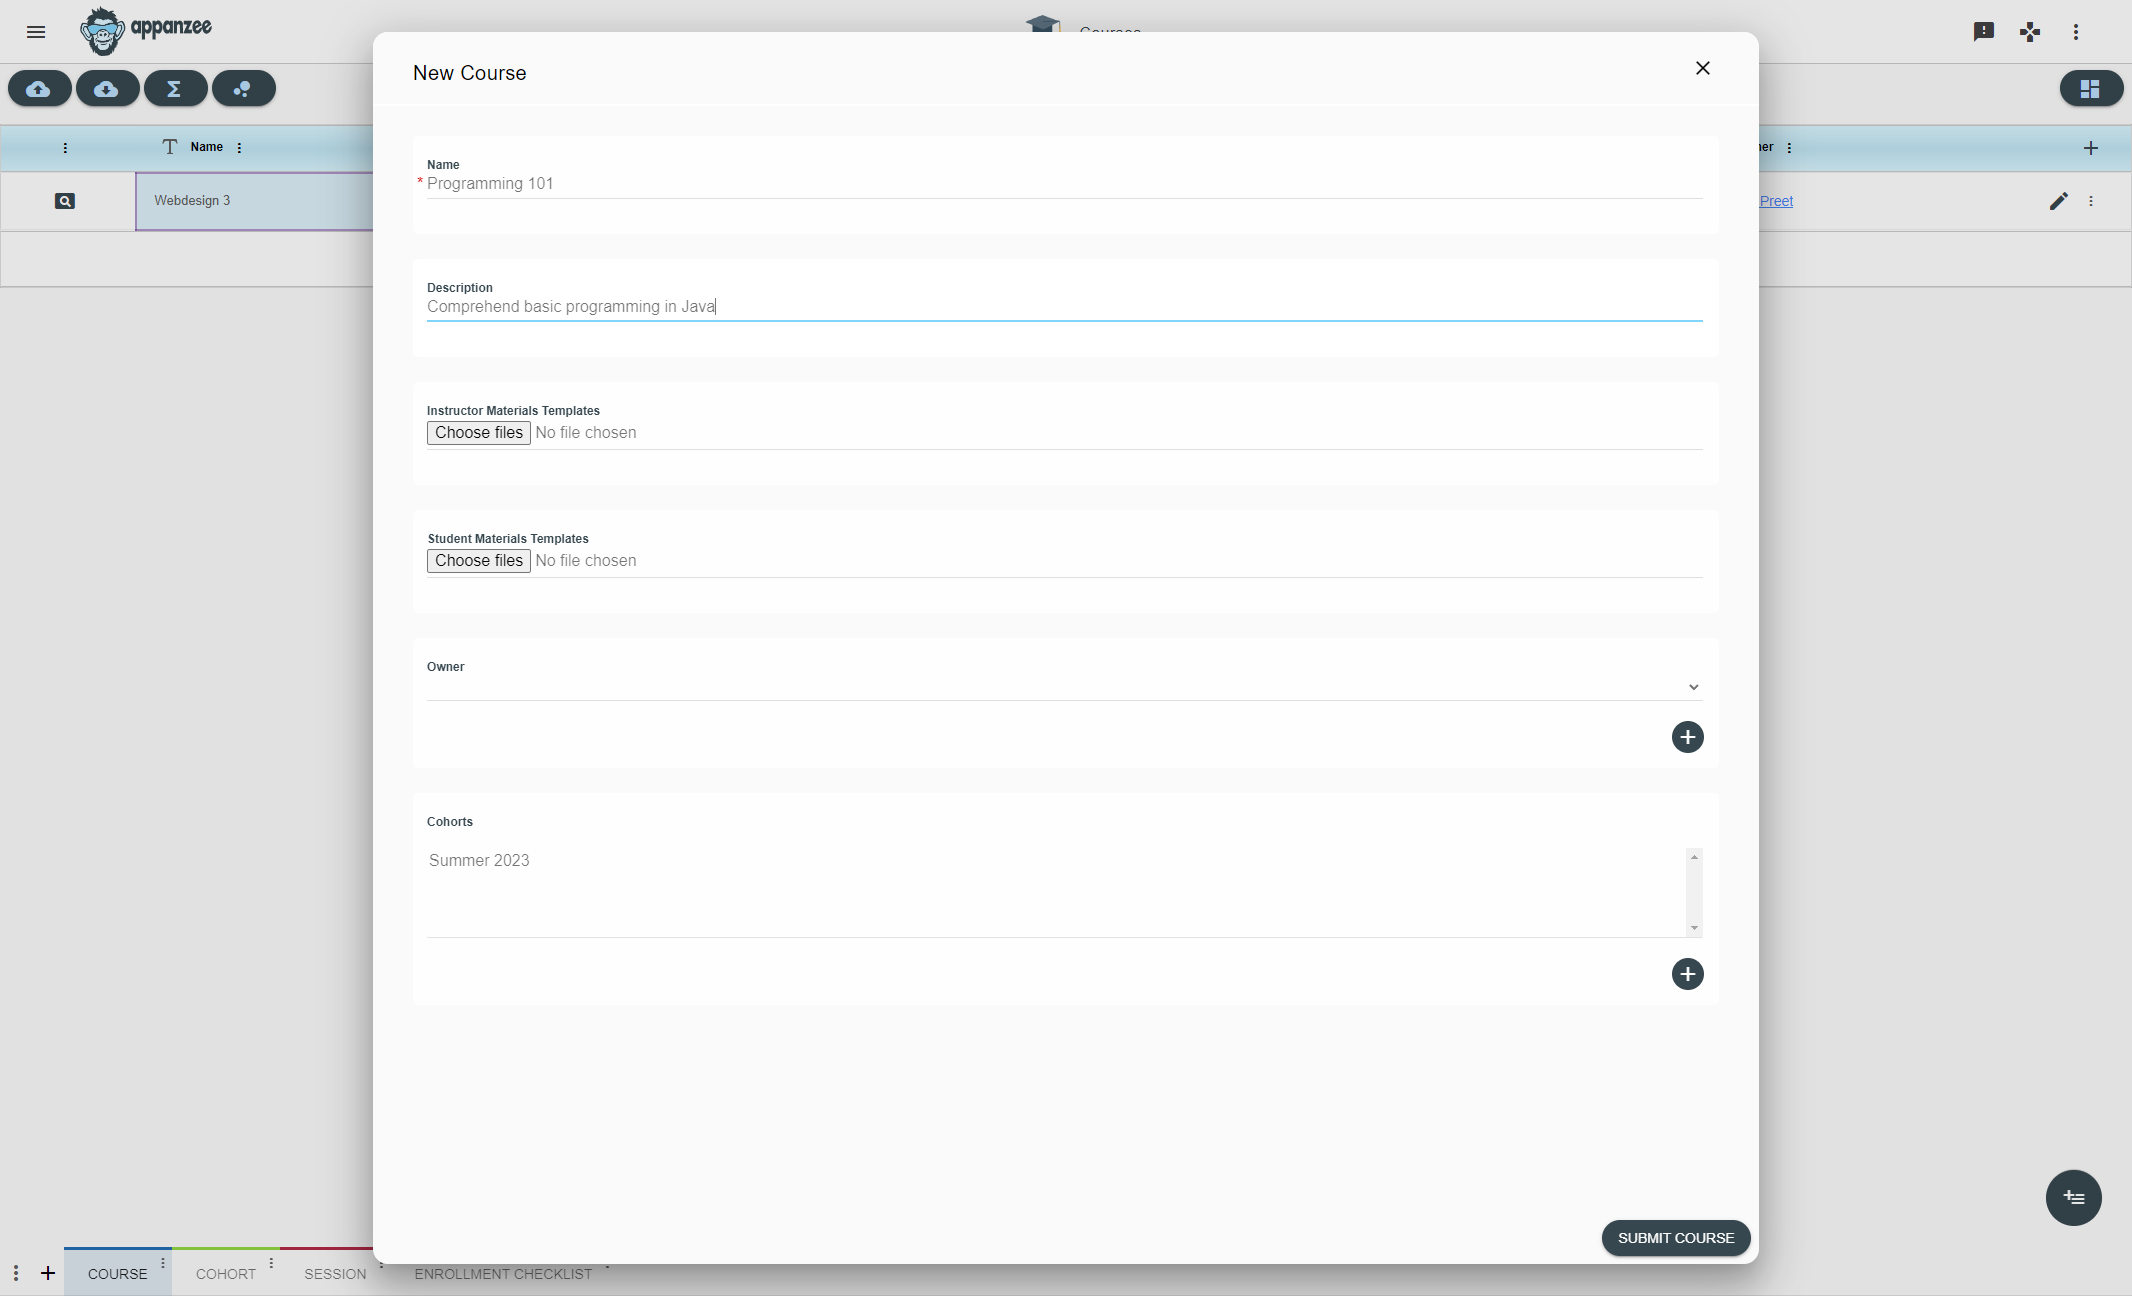Click the floating add-row list button

point(2074,1198)
